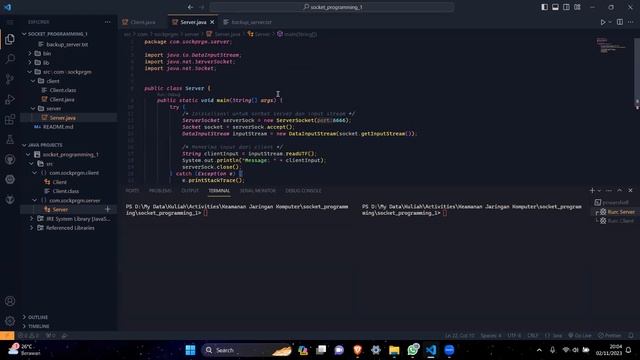Image resolution: width=640 pixels, height=360 pixels.
Task: Open the Search view in activity bar
Action: [x=10, y=59]
